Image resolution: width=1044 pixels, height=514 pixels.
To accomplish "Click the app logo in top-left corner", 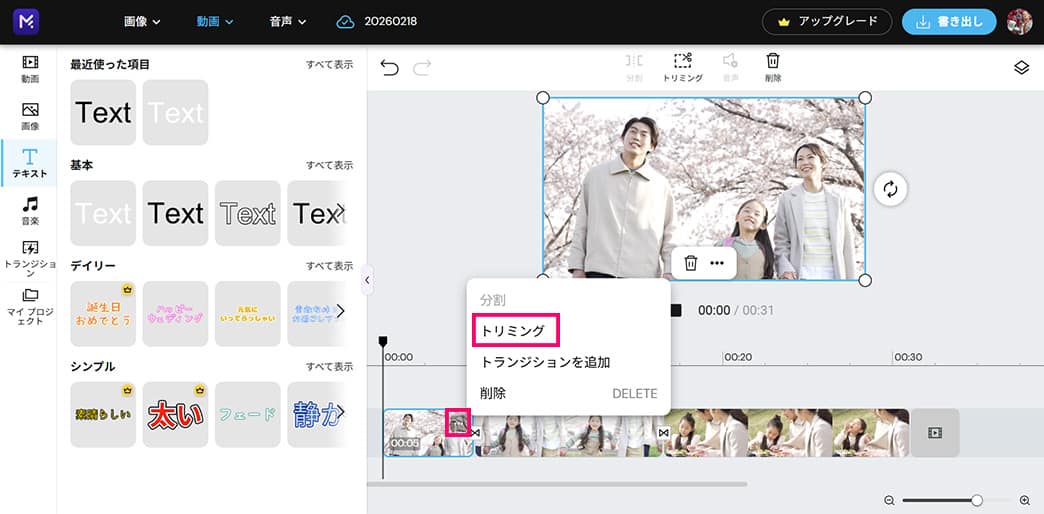I will [26, 22].
